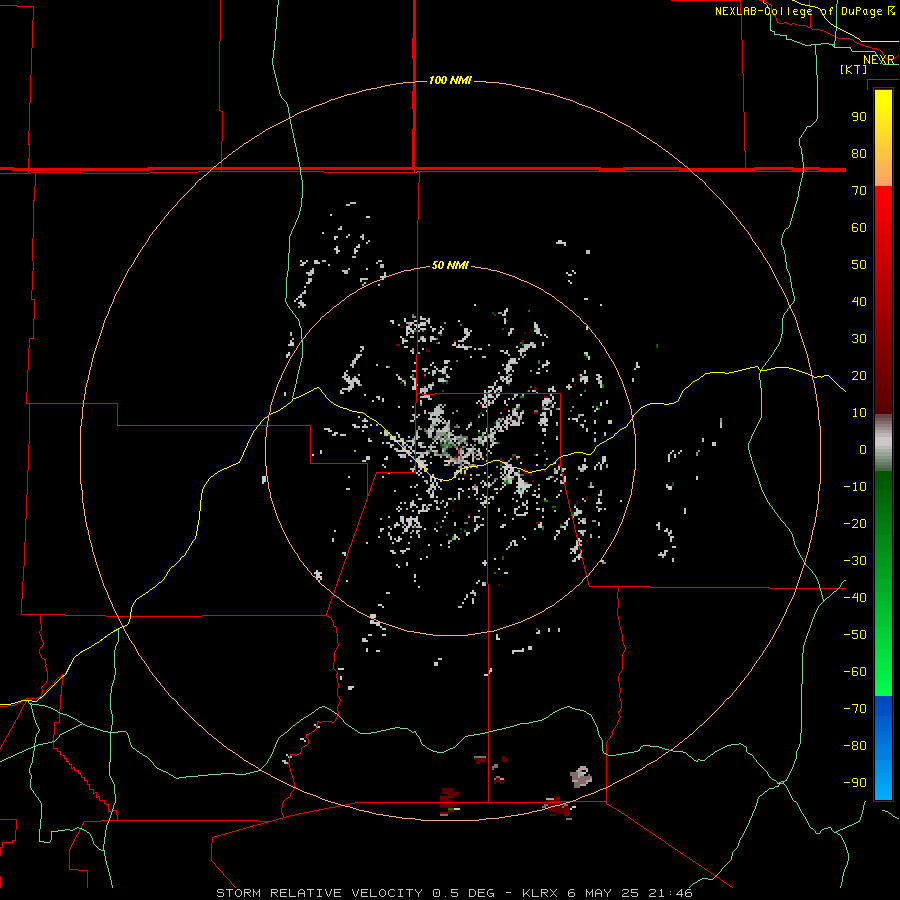This screenshot has width=900, height=900.
Task: Click the 30 value on velocity scale
Action: click(x=859, y=339)
